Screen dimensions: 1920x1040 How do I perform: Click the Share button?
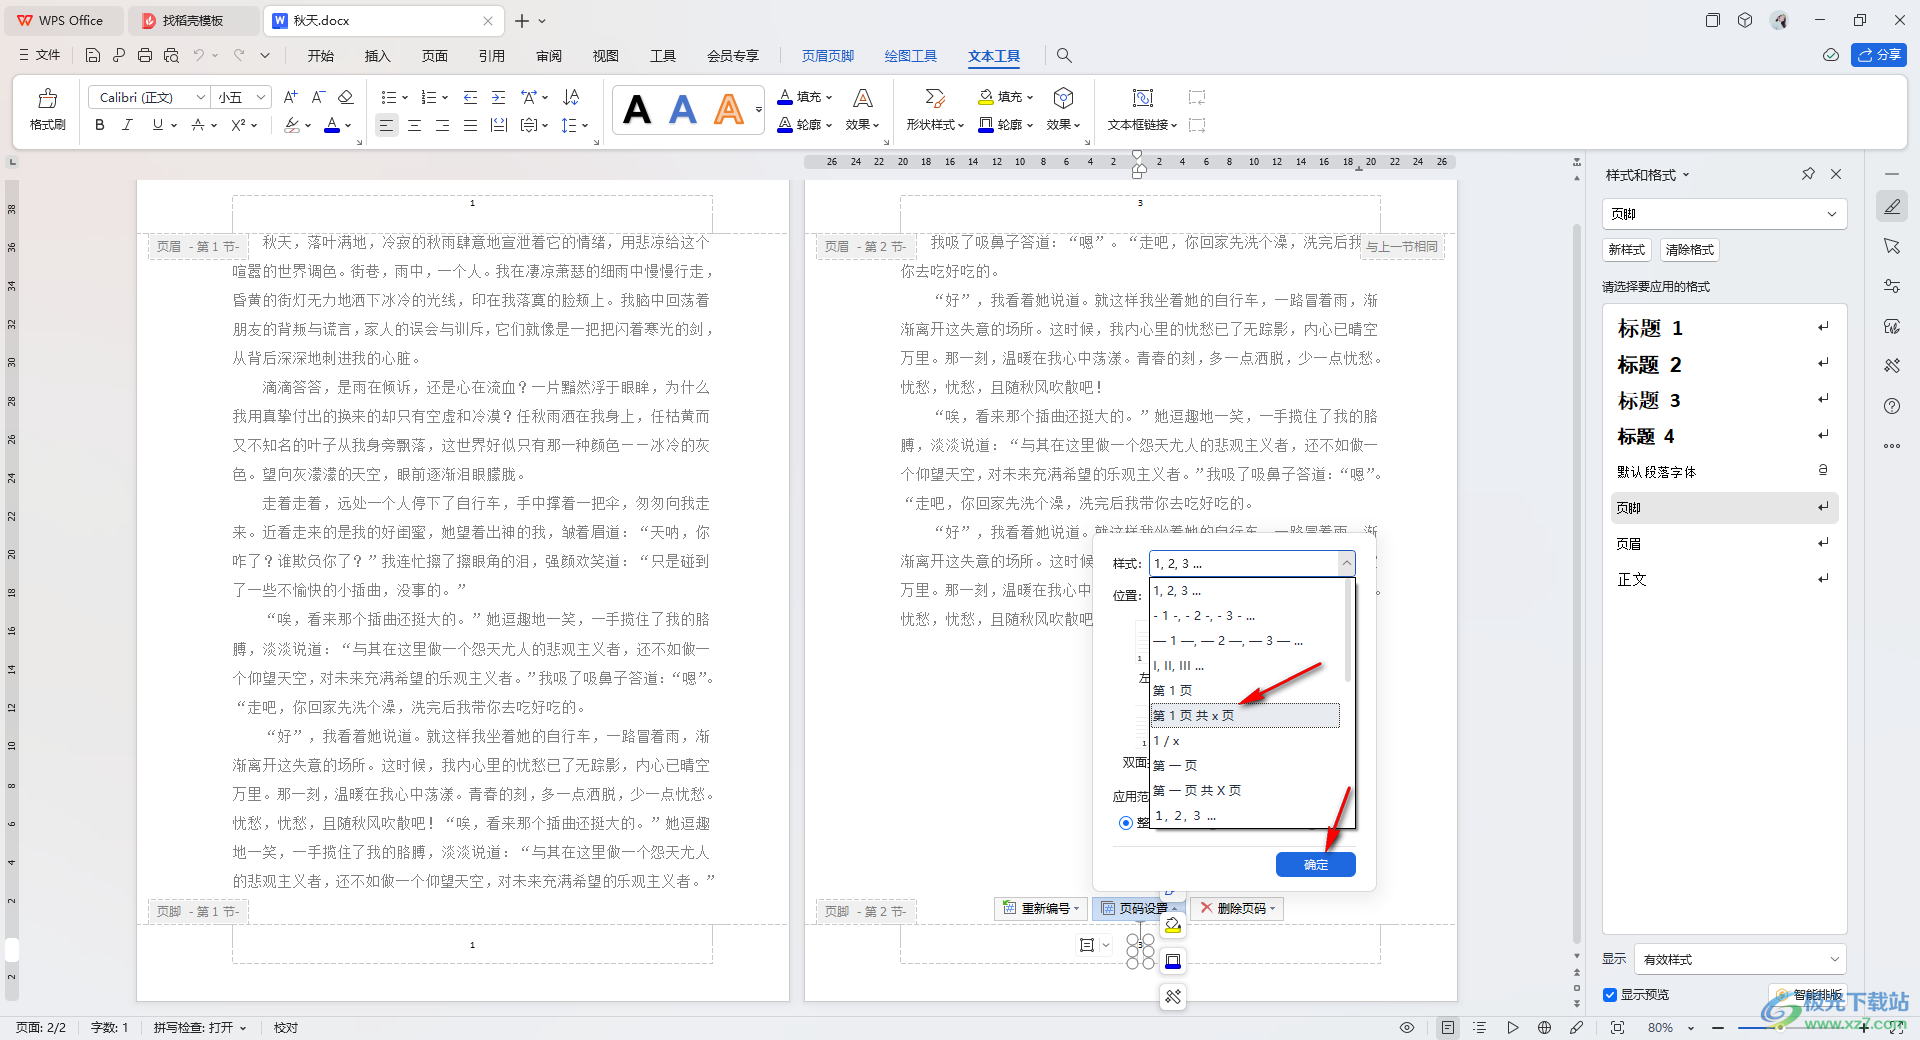[1879, 55]
